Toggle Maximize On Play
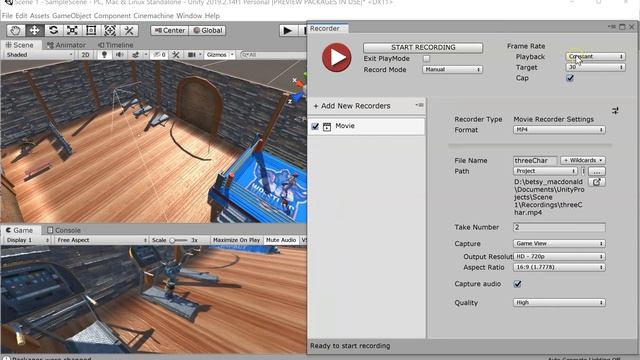 click(x=236, y=240)
